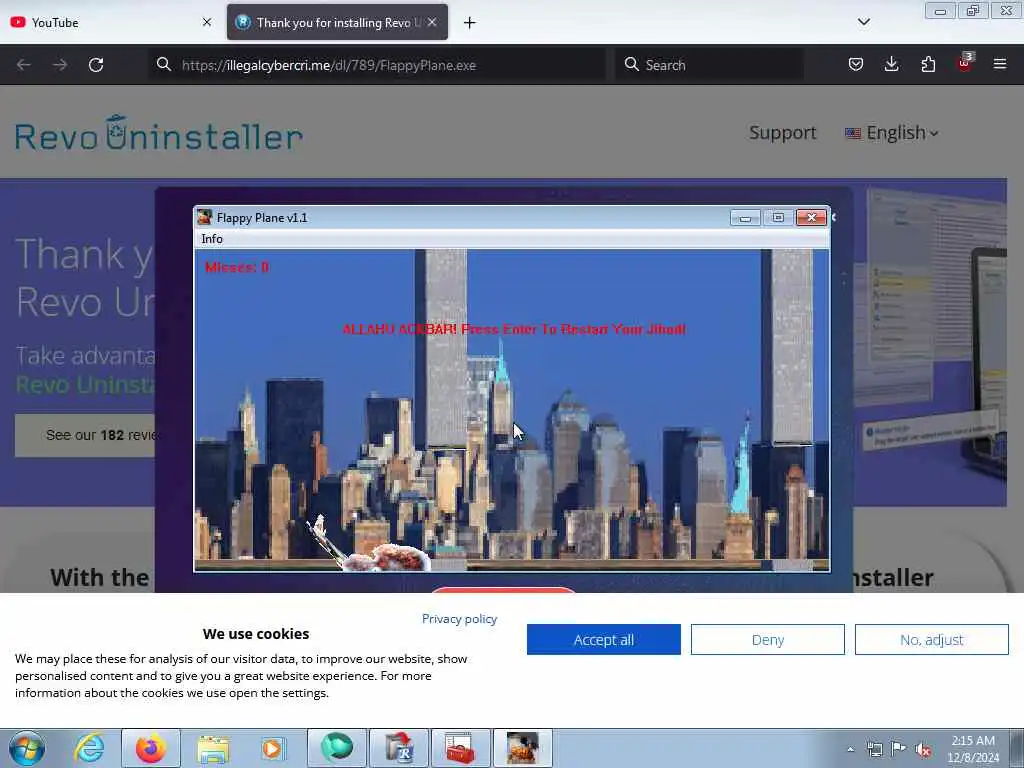The width and height of the screenshot is (1024, 768).
Task: Click the magnifier icon in address bar
Action: point(164,64)
